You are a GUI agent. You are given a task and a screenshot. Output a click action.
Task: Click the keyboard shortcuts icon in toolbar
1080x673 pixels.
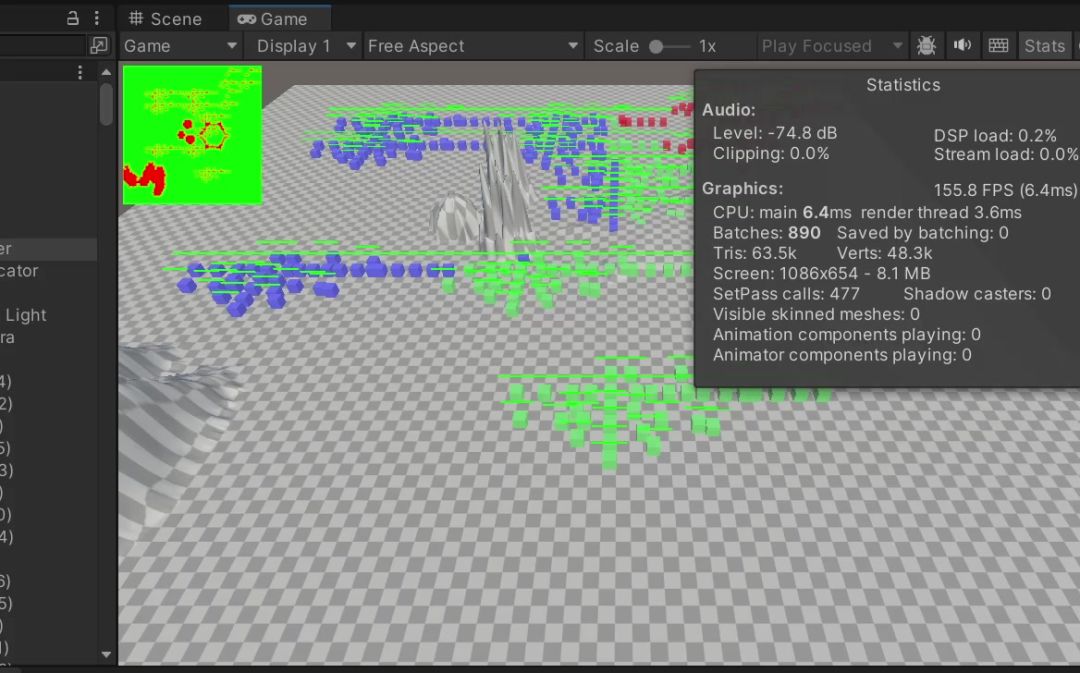click(x=997, y=46)
